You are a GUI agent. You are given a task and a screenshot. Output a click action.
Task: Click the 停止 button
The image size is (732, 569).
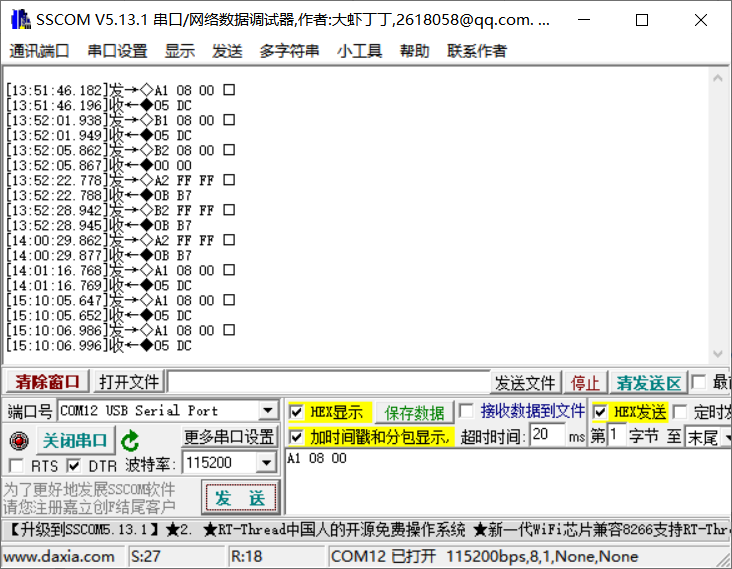coord(585,383)
